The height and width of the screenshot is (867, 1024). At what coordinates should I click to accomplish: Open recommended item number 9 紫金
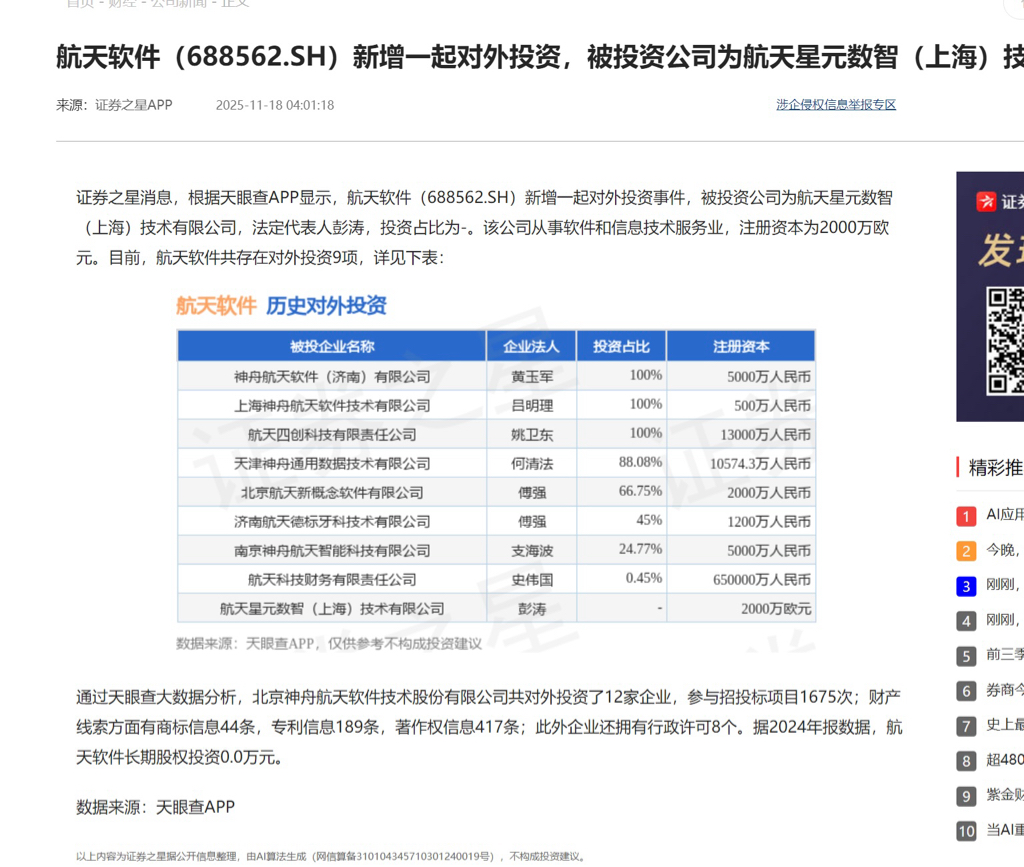pyautogui.click(x=1004, y=795)
